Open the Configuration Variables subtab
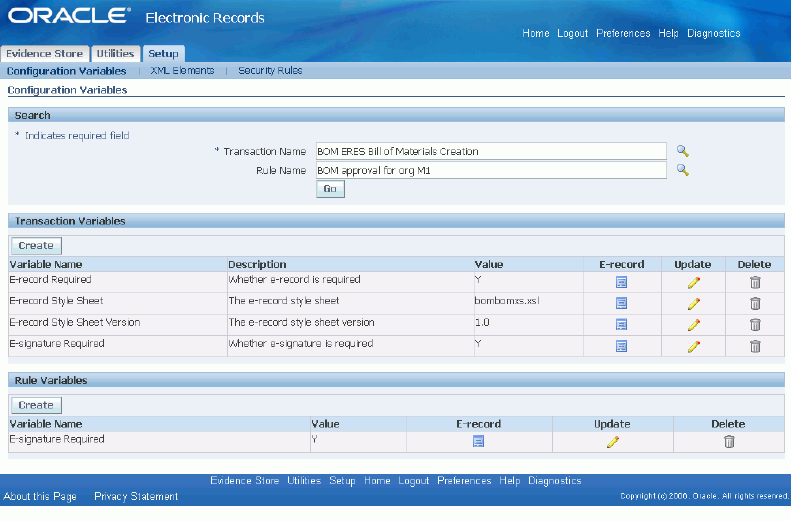 point(67,71)
